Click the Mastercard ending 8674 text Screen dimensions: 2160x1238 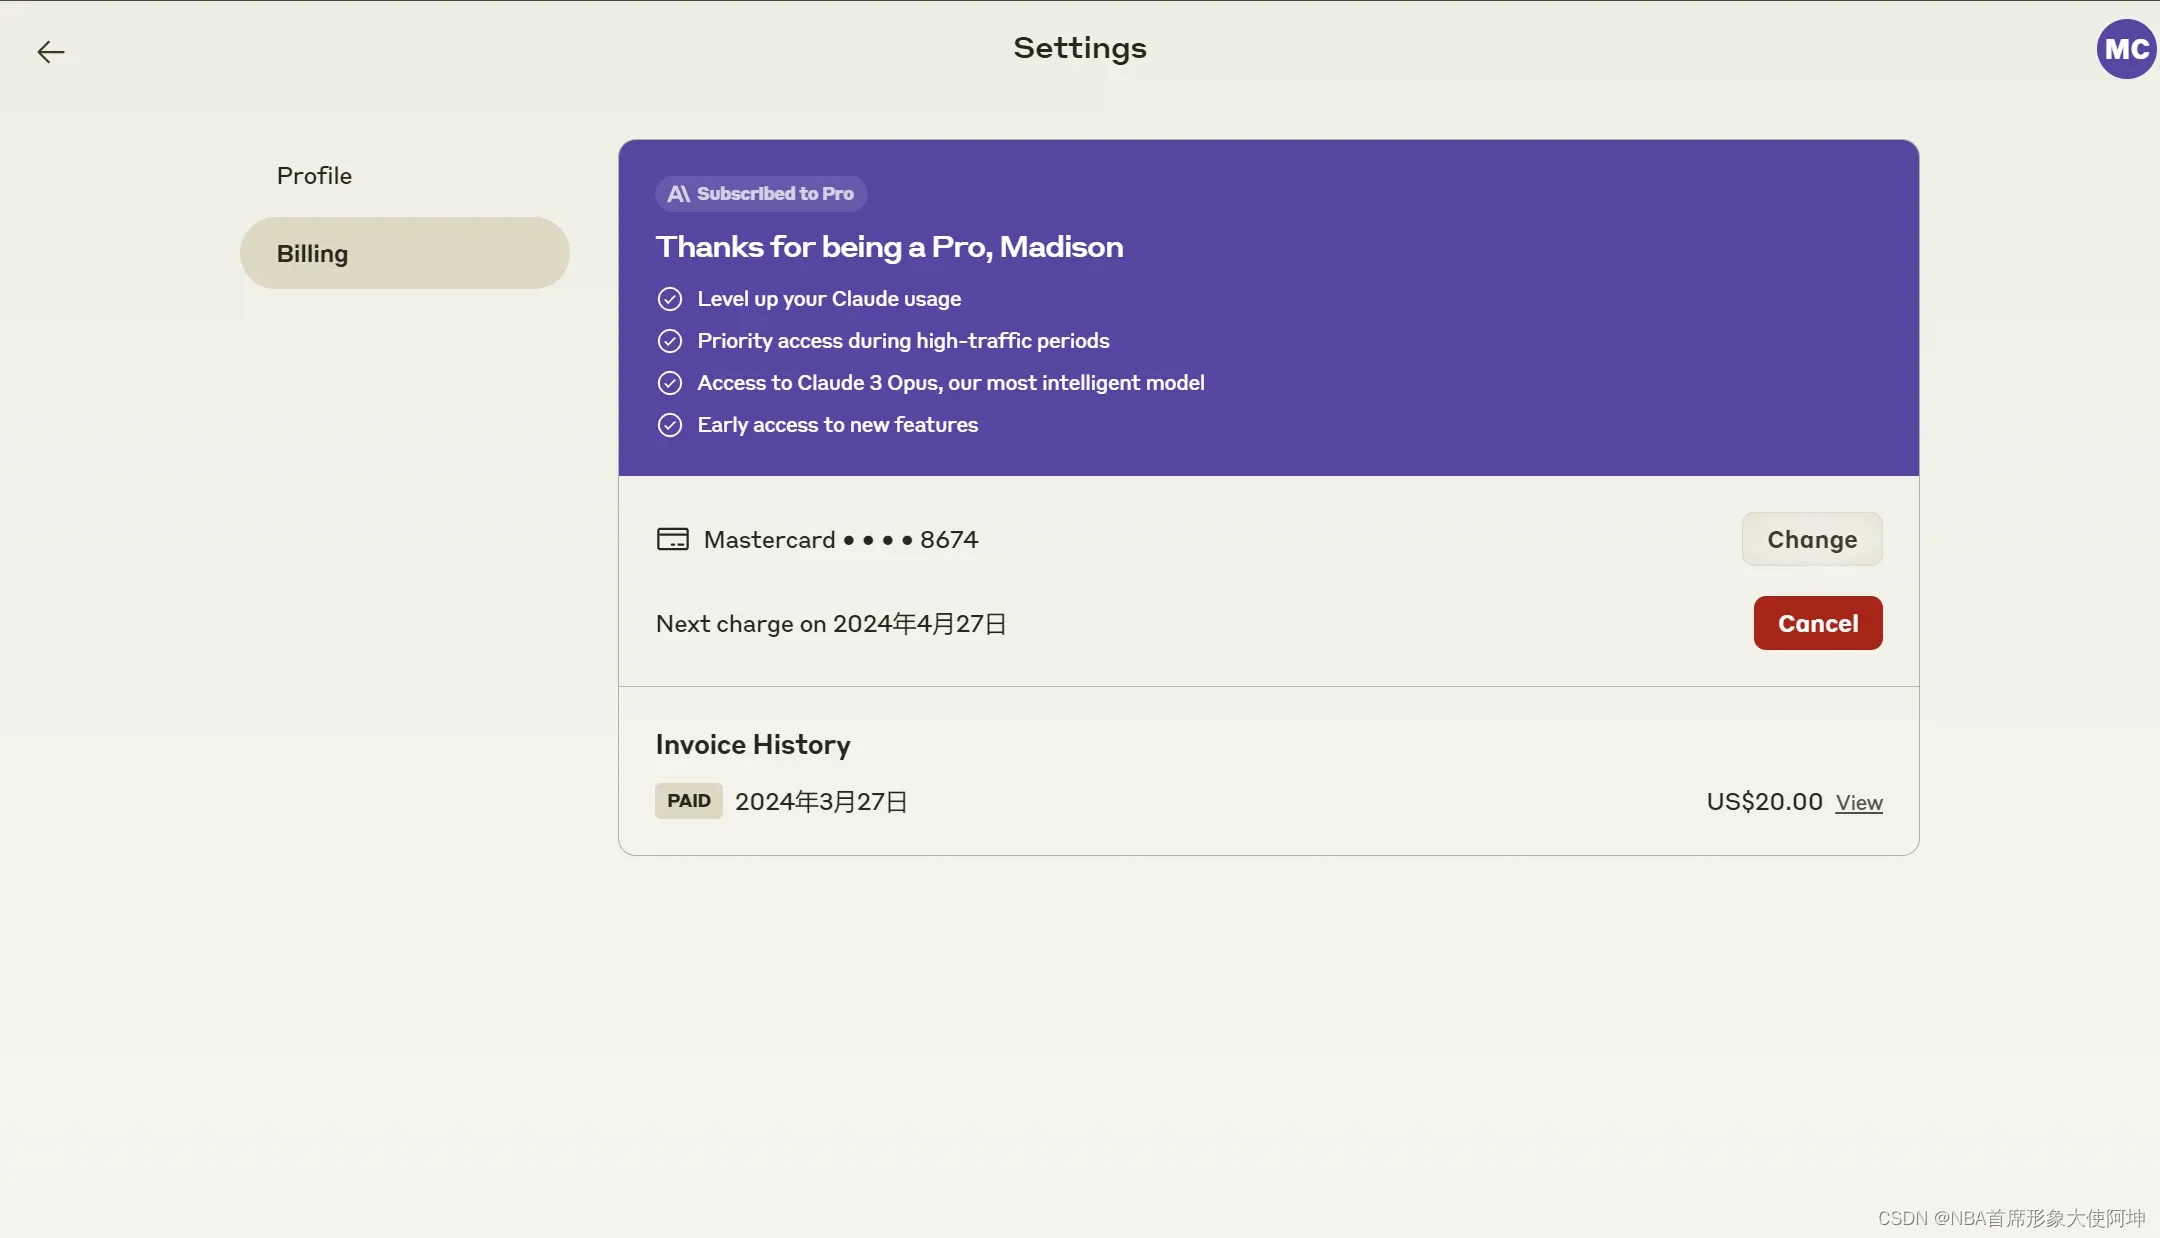point(840,540)
